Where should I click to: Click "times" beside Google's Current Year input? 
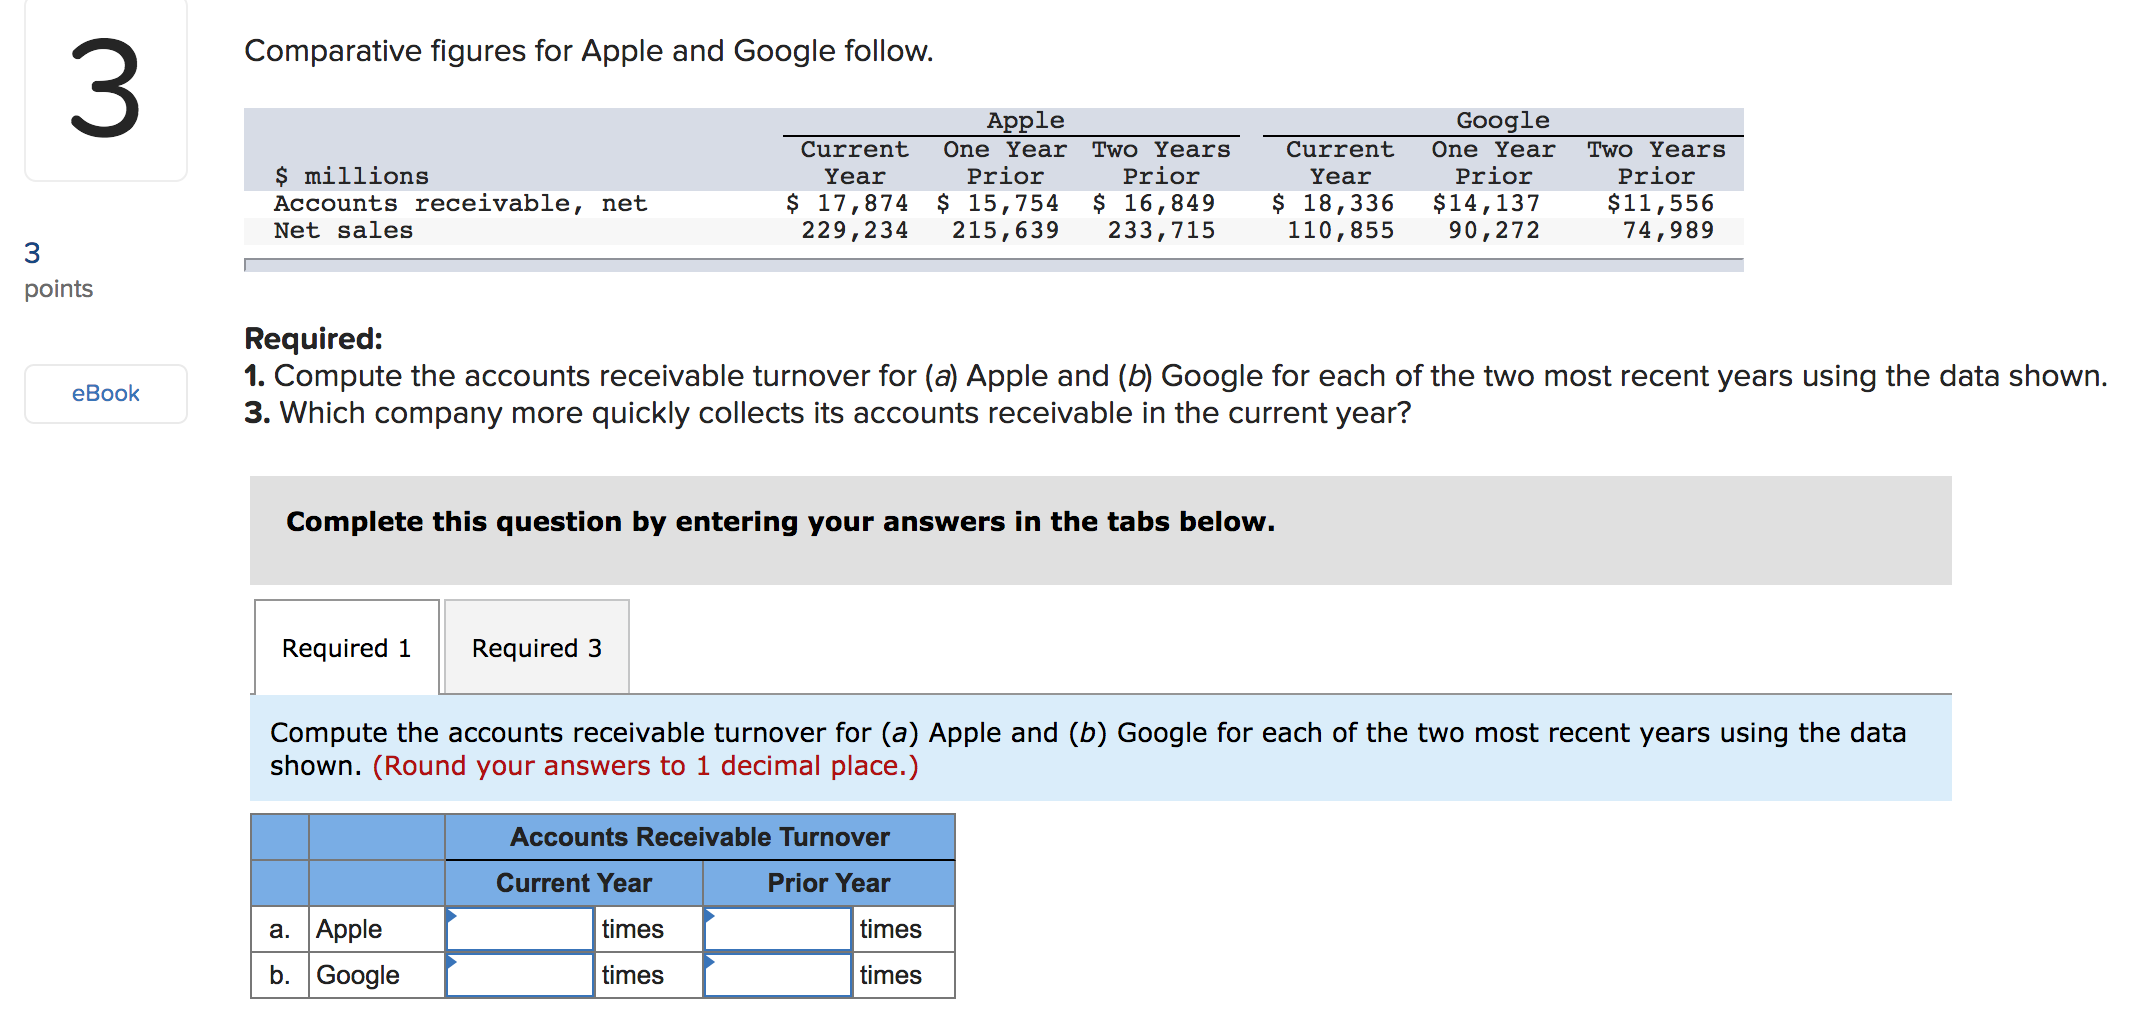pyautogui.click(x=633, y=975)
